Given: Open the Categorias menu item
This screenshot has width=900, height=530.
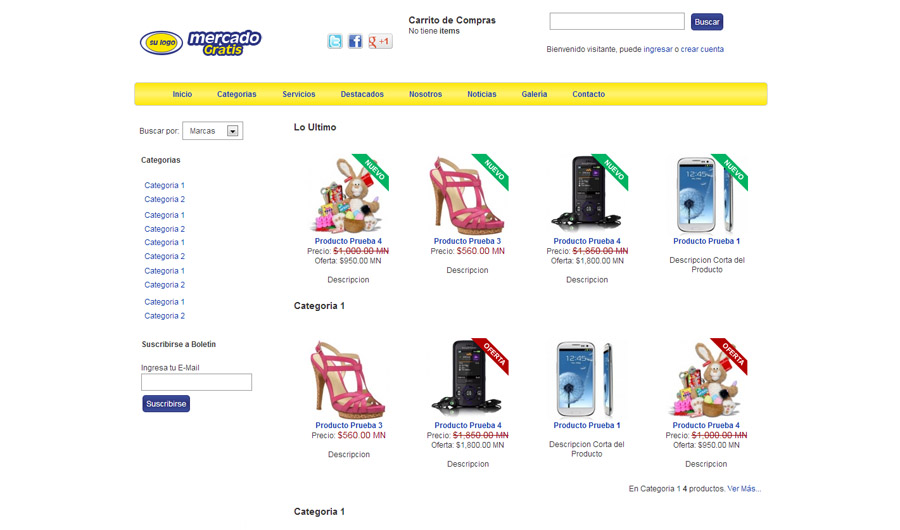Looking at the screenshot, I should (236, 94).
